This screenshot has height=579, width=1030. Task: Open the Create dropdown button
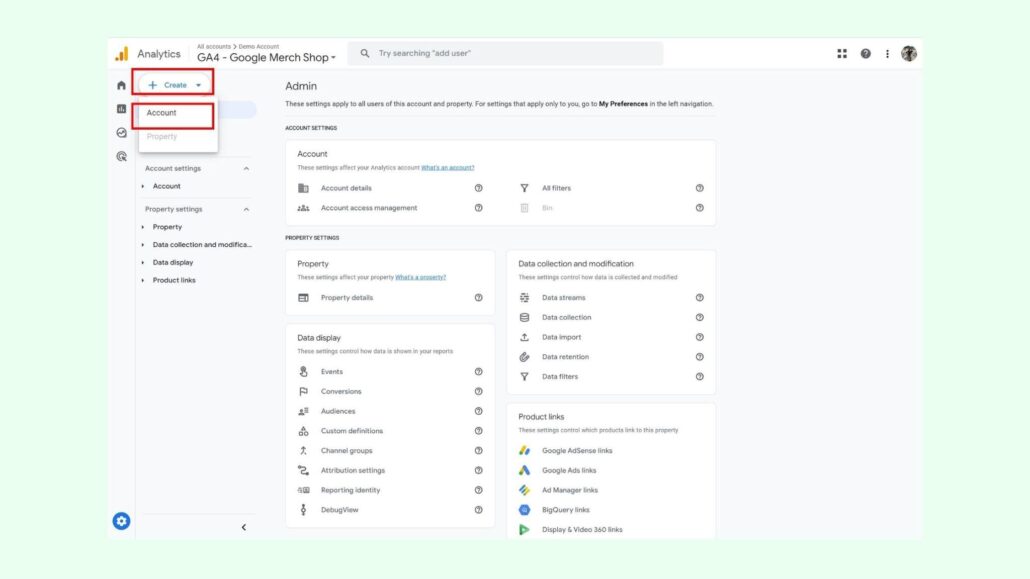coord(174,85)
